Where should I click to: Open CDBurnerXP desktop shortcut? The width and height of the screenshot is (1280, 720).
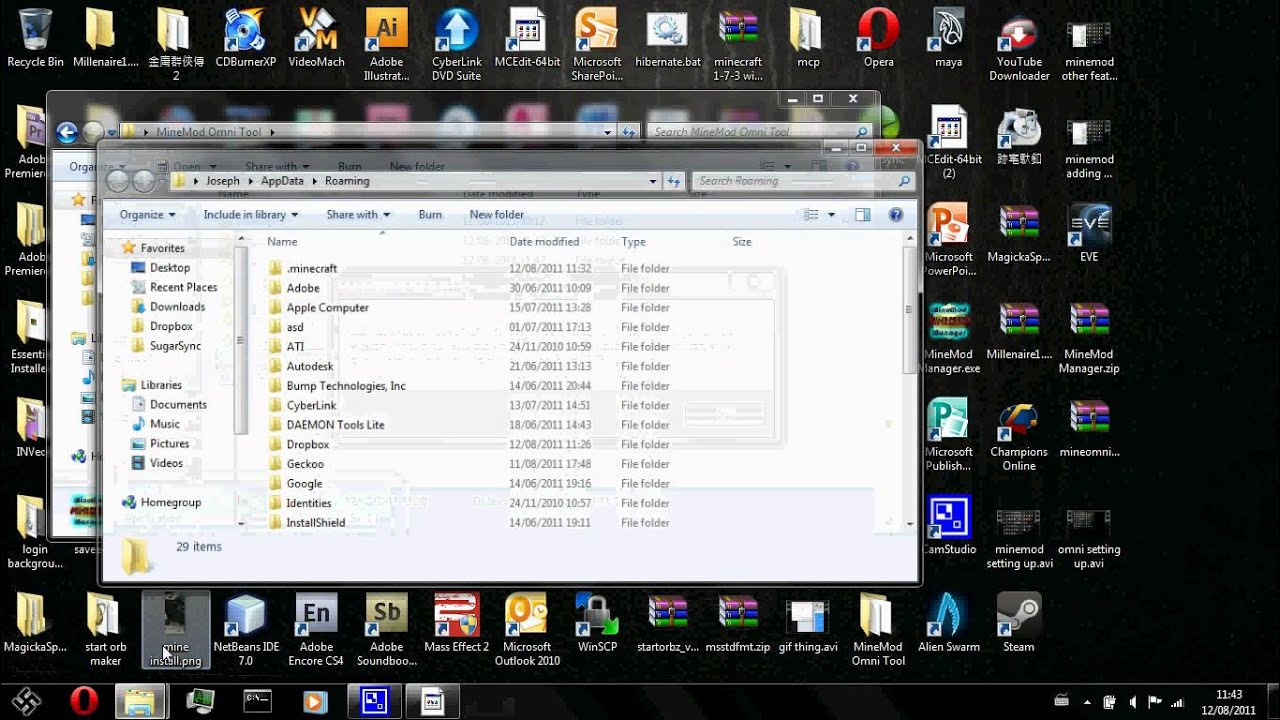click(x=246, y=38)
